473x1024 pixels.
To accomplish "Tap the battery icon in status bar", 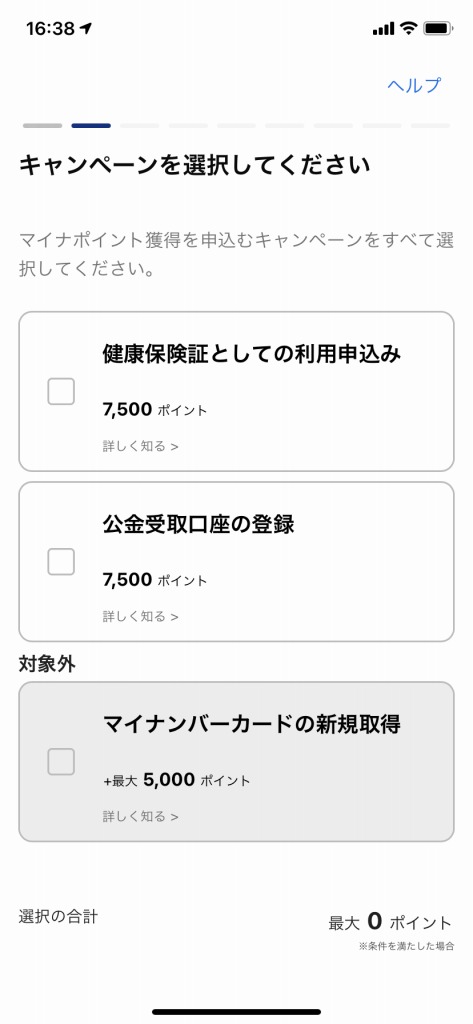I will tap(438, 28).
